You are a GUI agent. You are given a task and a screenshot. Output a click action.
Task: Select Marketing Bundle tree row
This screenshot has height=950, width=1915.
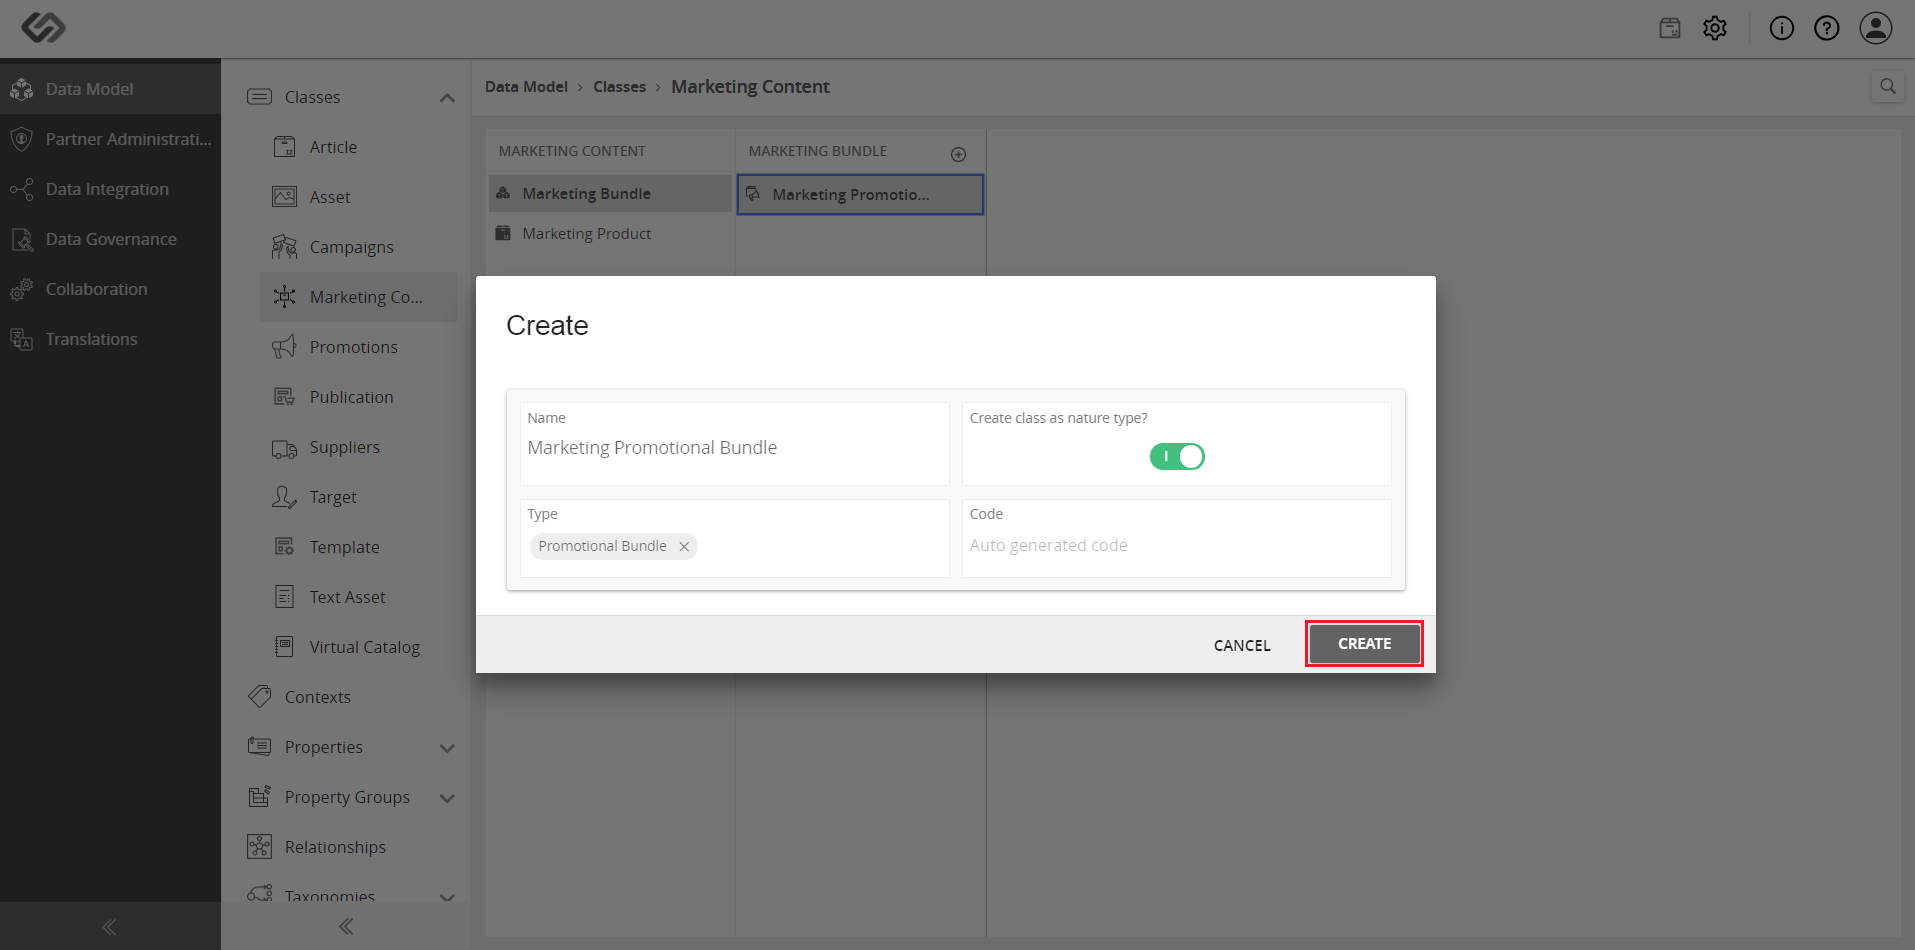610,193
